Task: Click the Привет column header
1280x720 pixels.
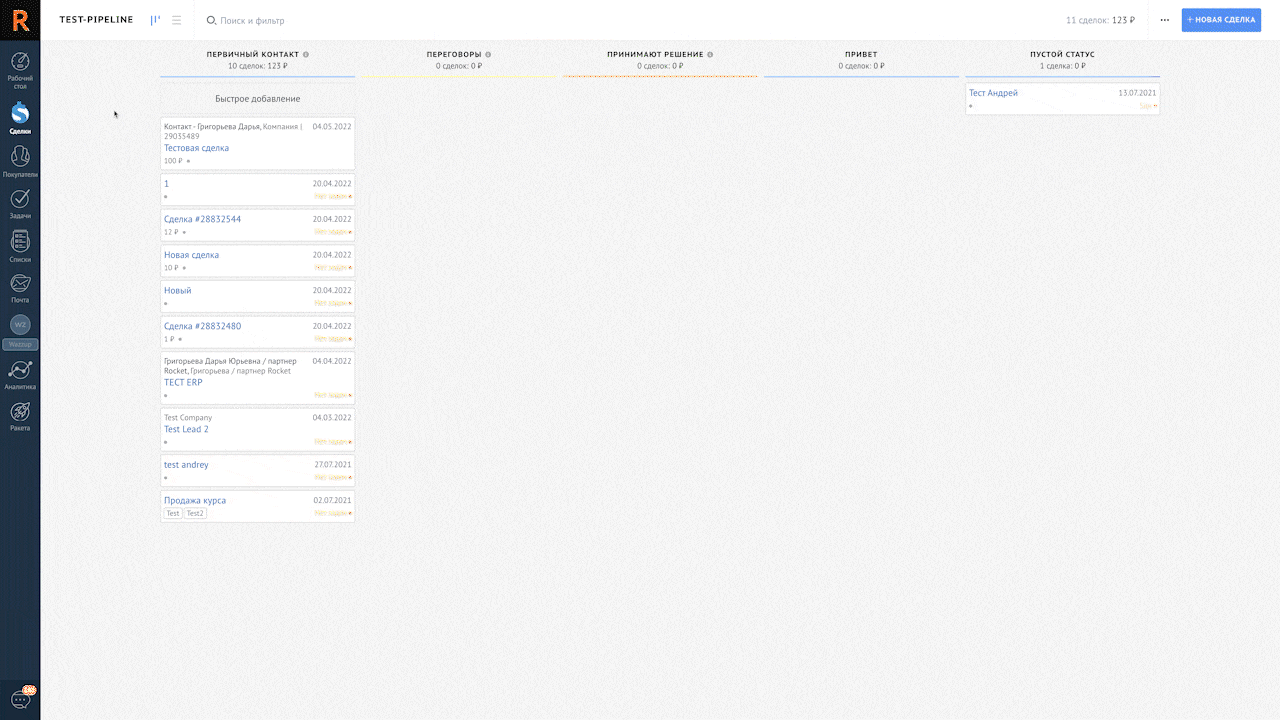Action: pyautogui.click(x=860, y=55)
